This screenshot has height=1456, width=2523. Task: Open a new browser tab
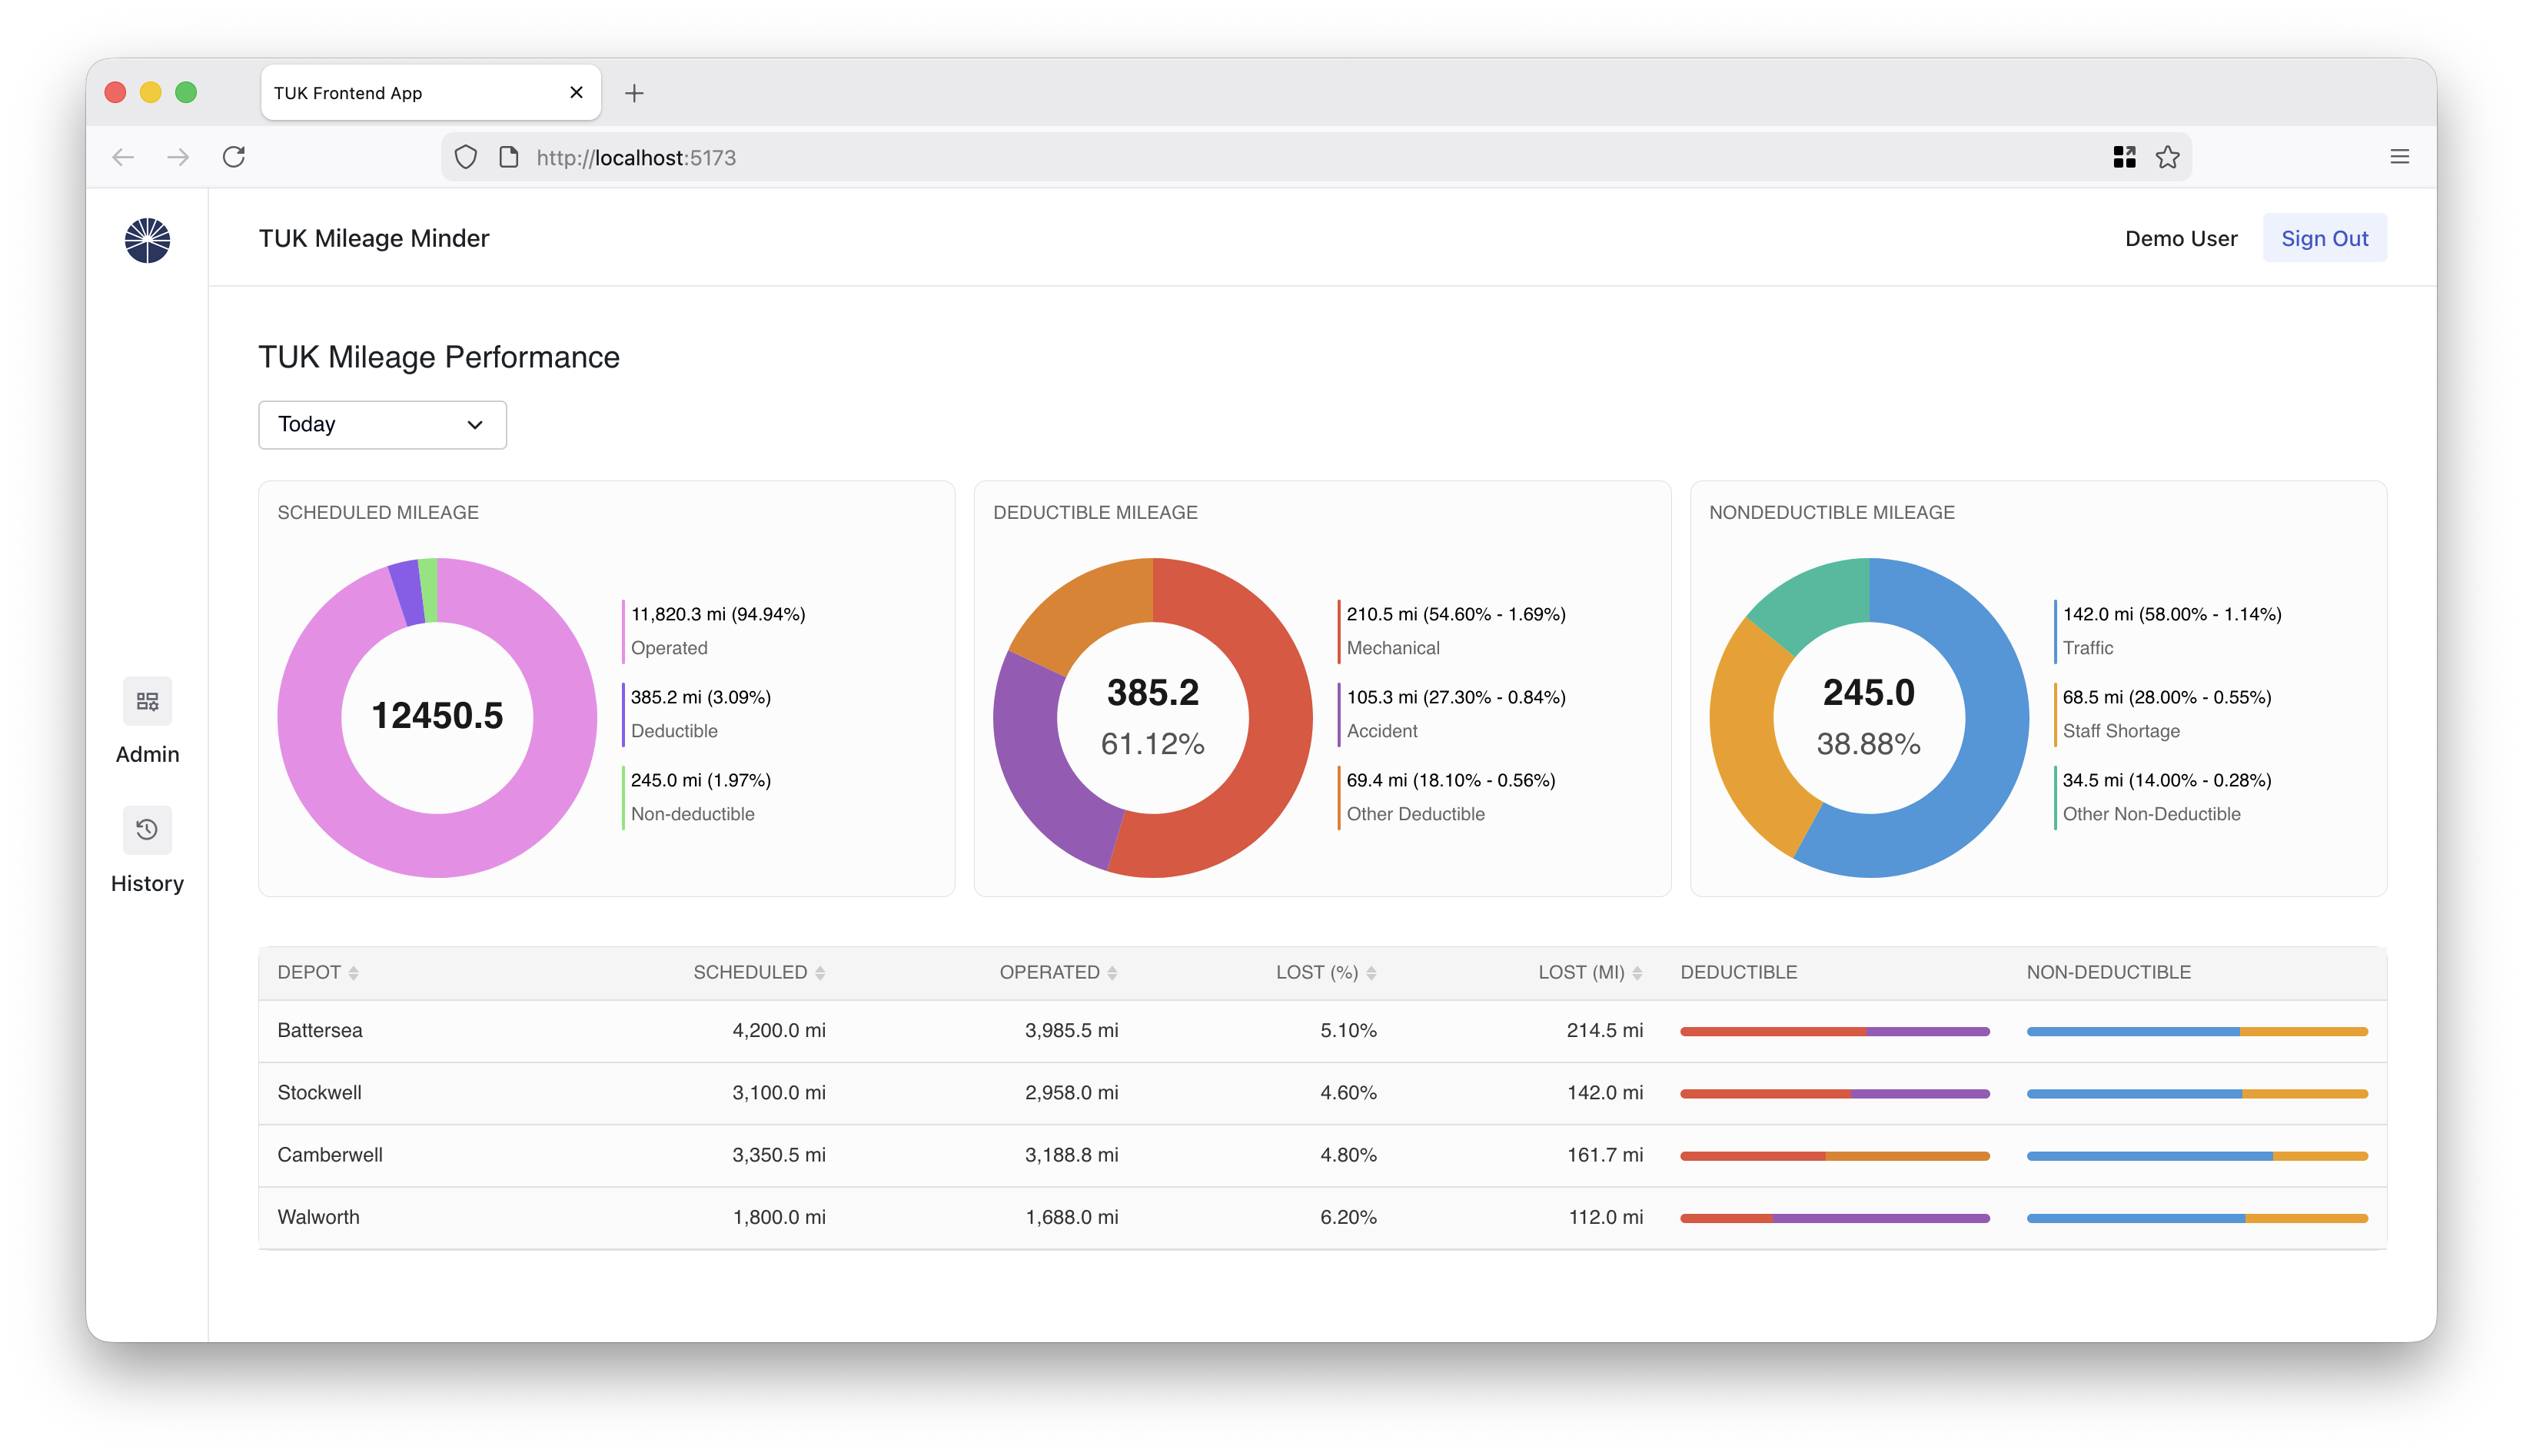click(x=634, y=93)
